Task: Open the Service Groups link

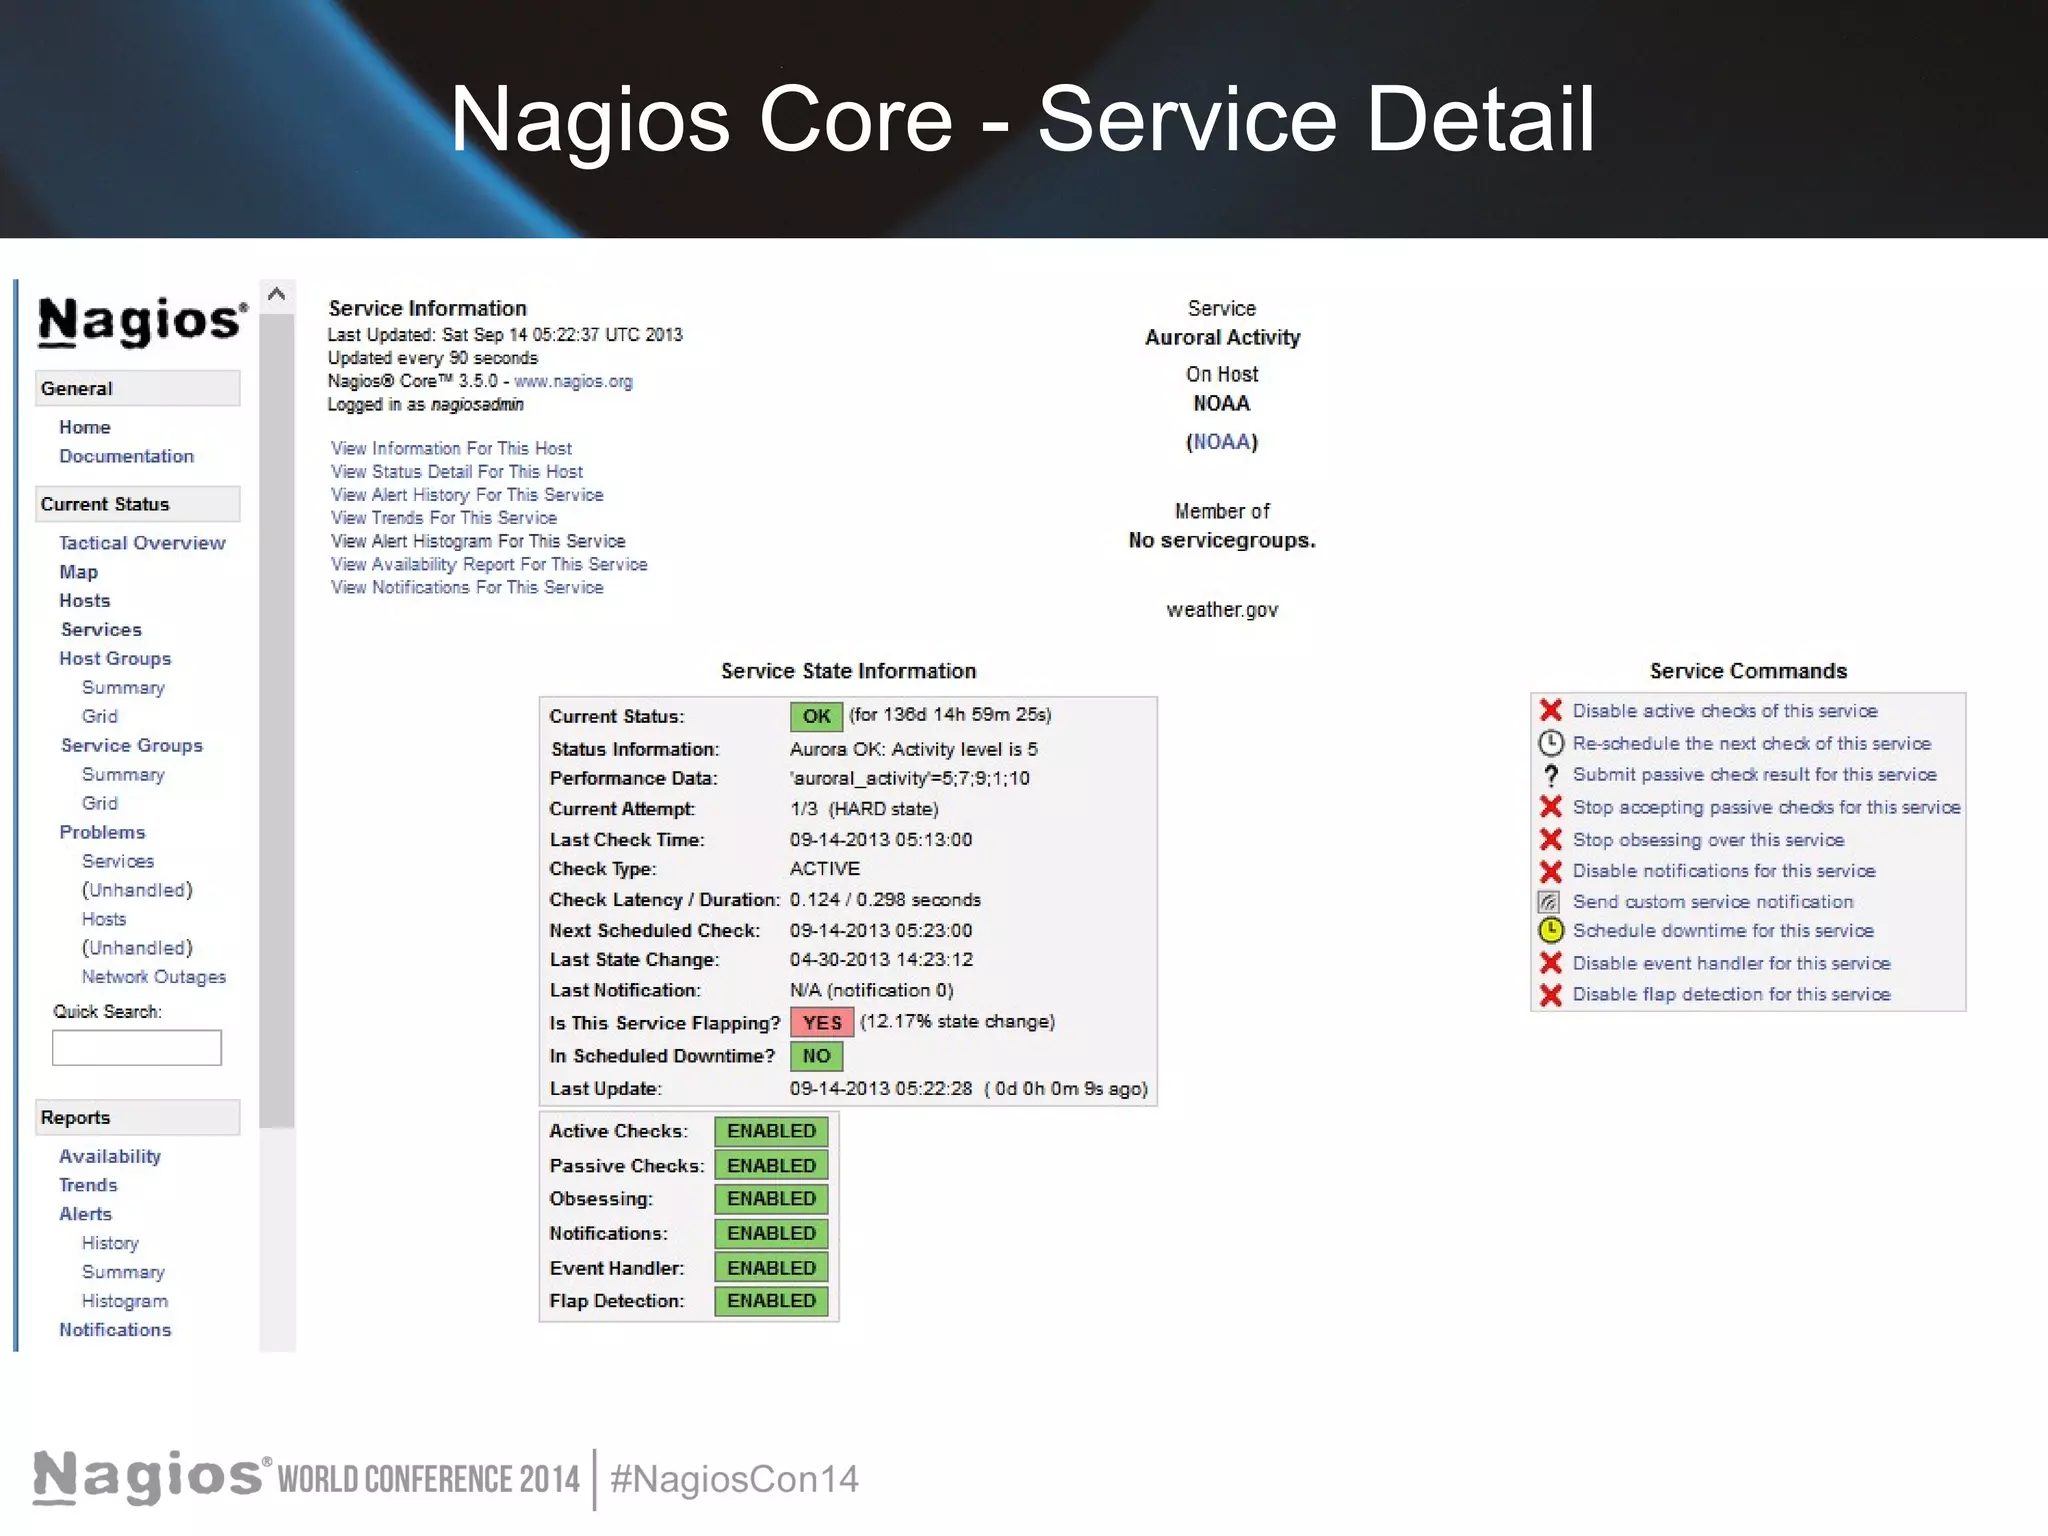Action: (131, 746)
